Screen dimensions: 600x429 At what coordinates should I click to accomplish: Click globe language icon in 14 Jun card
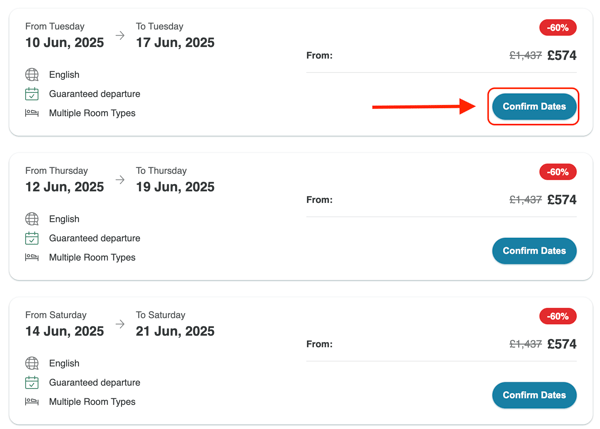point(32,363)
